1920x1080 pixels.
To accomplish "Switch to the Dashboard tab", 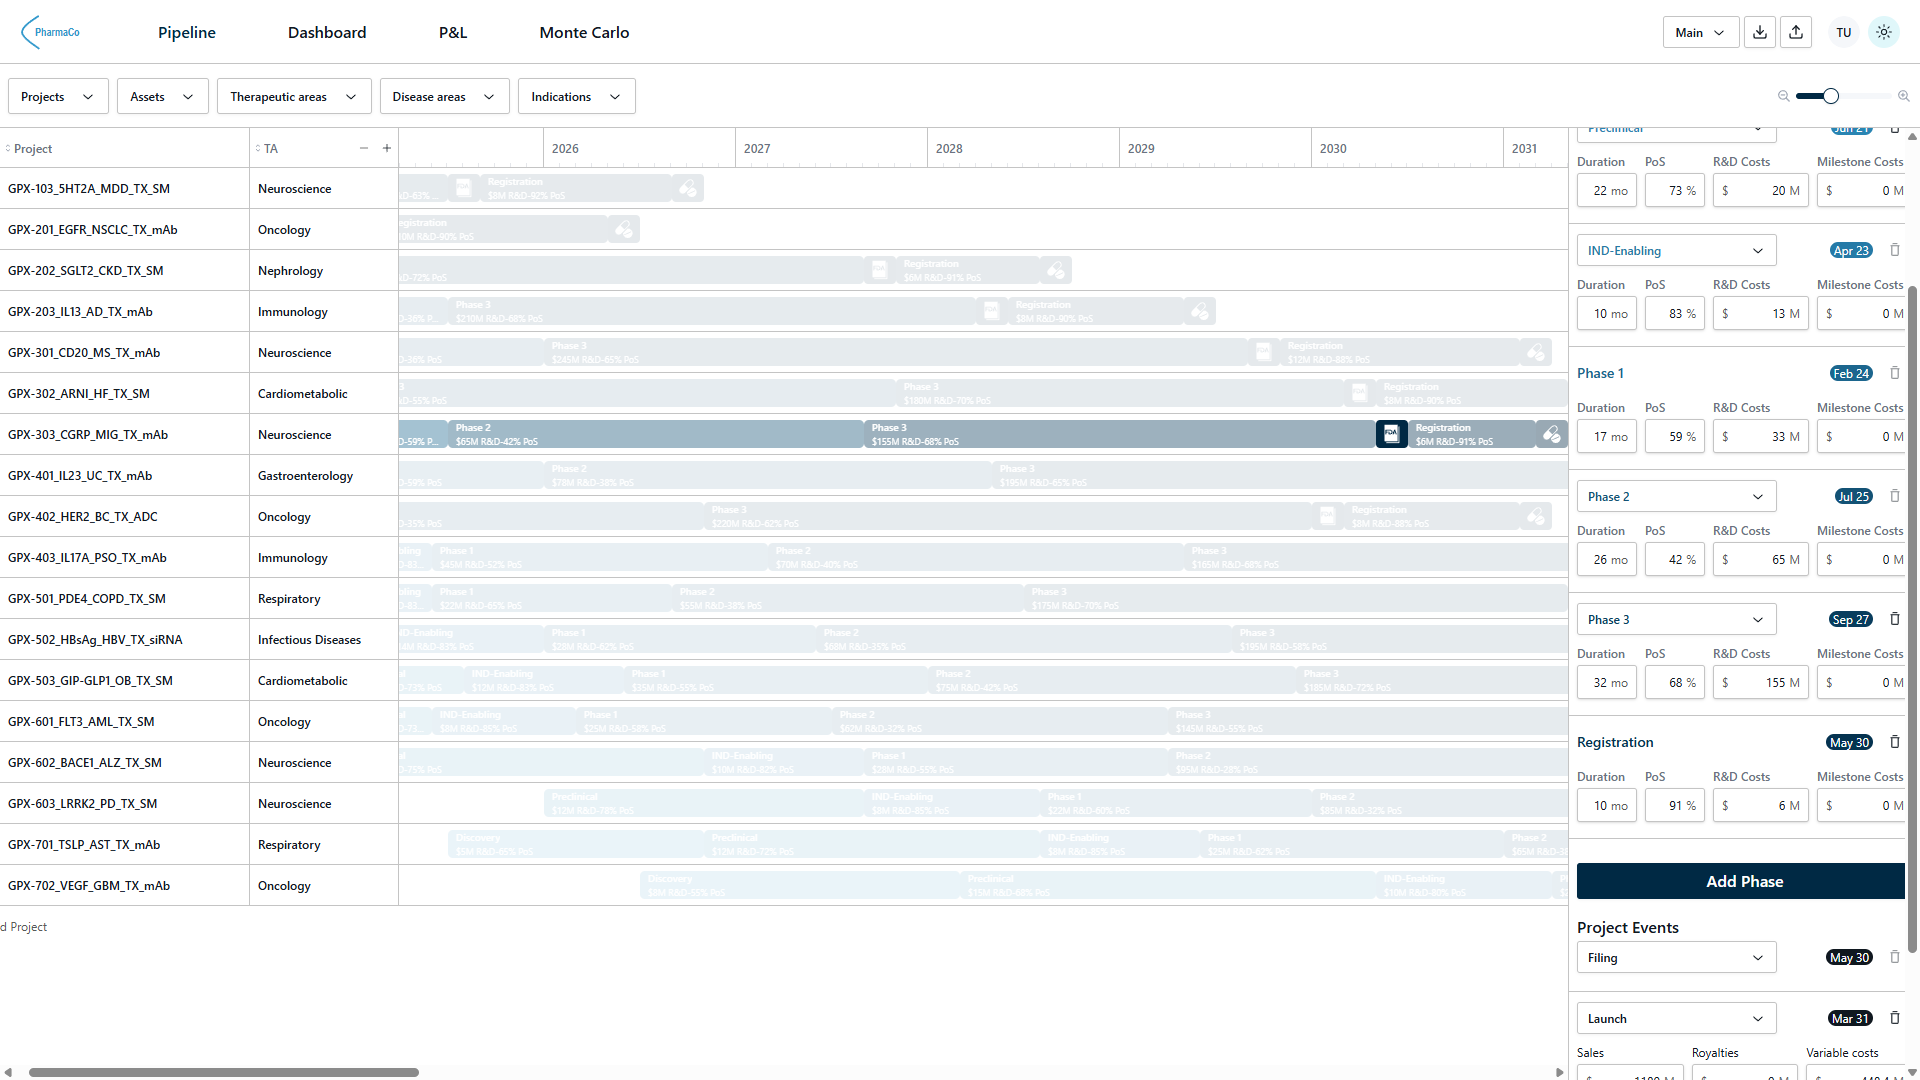I will point(326,32).
